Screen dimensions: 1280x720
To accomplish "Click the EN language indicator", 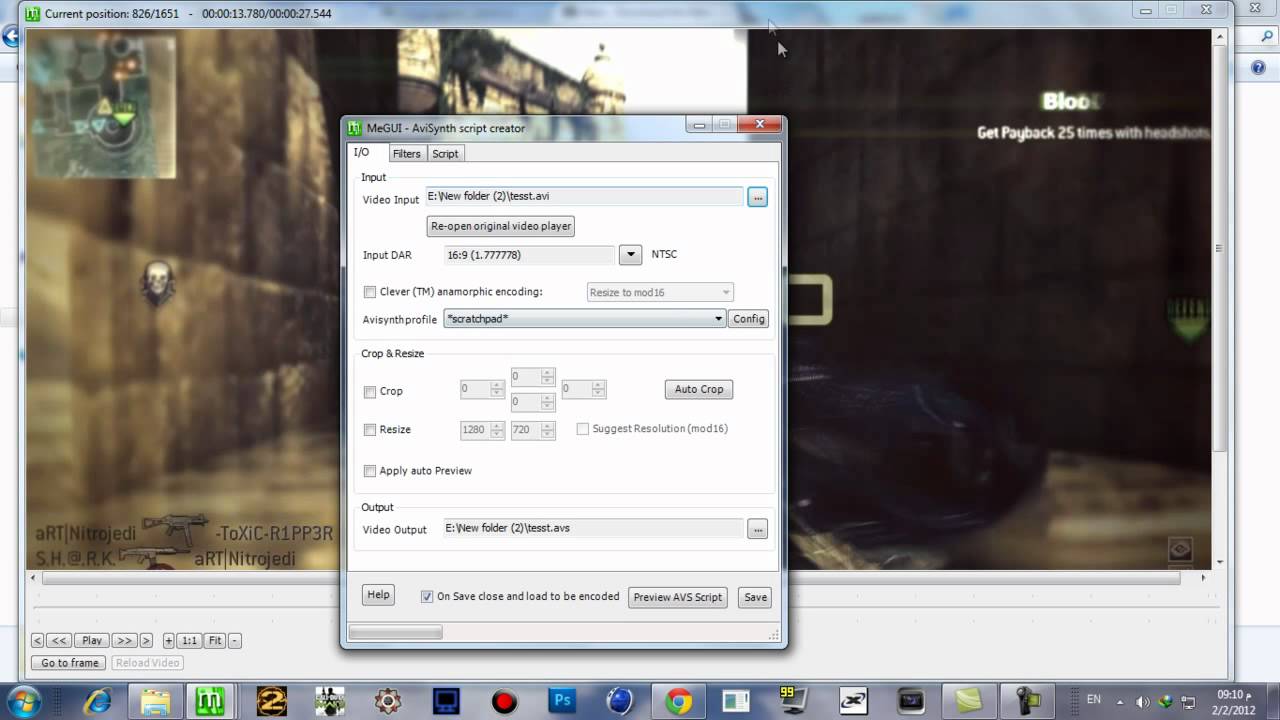I will [x=1094, y=700].
